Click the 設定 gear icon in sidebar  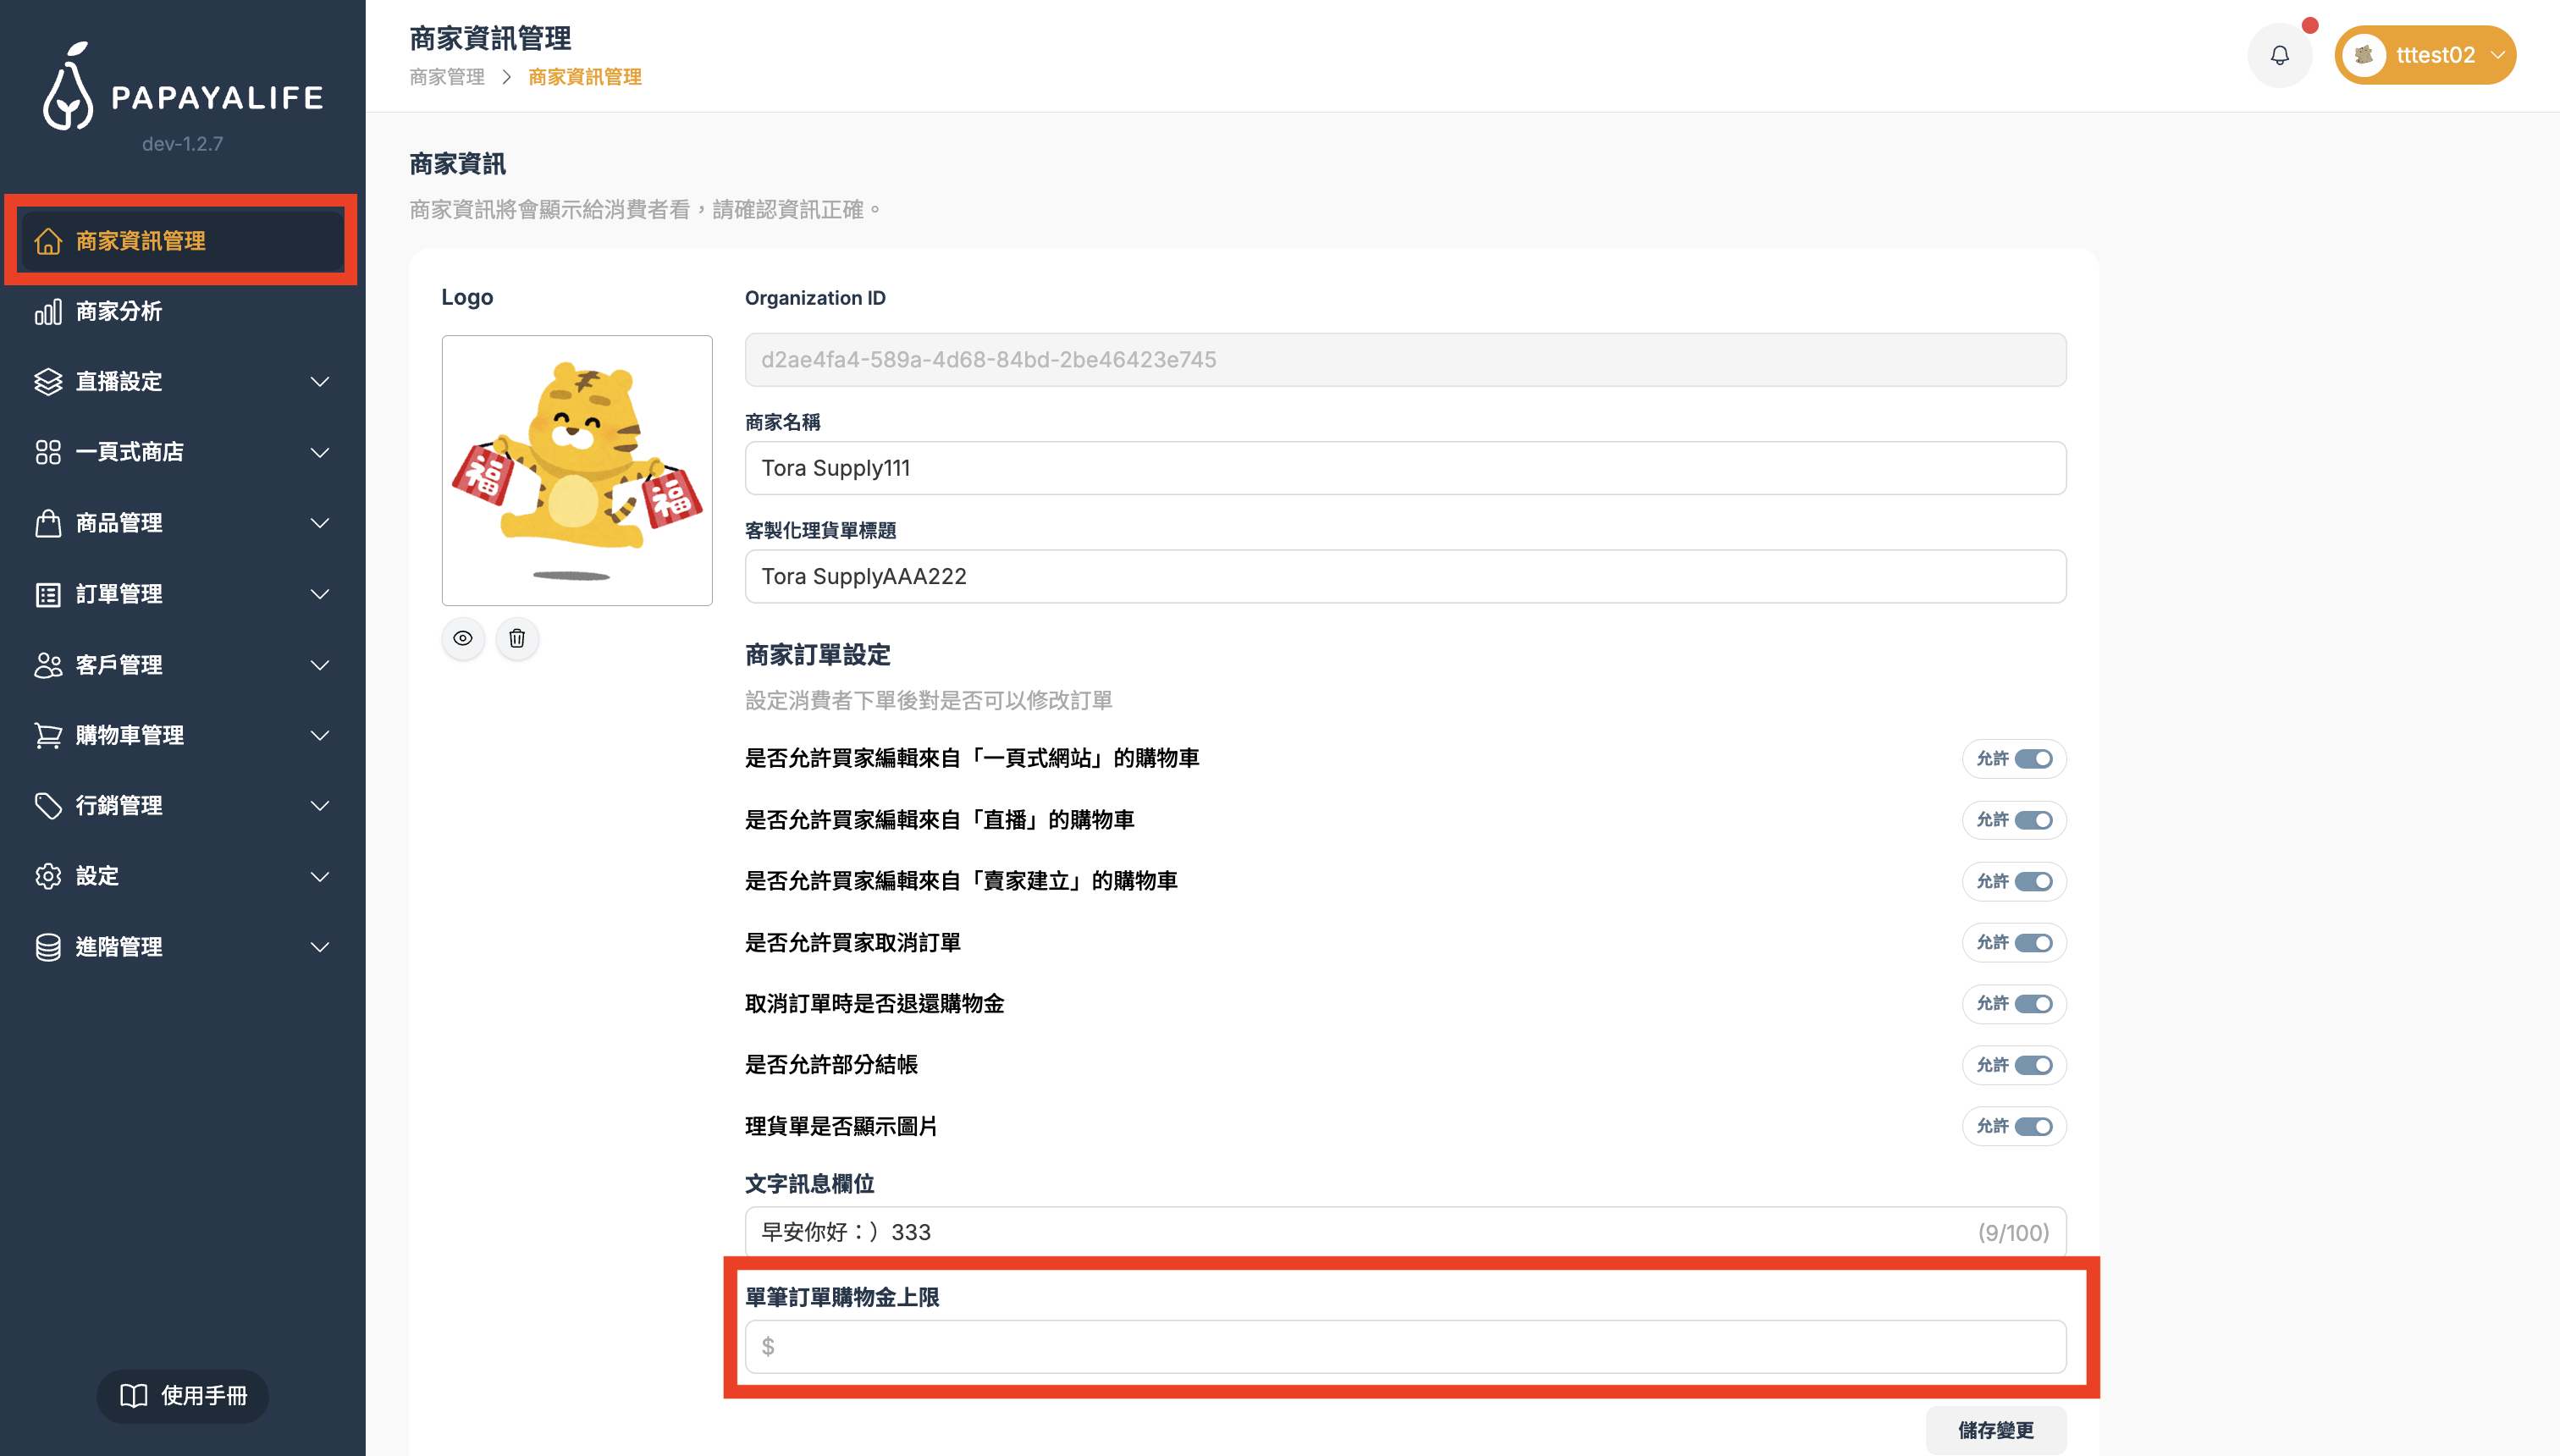(48, 876)
